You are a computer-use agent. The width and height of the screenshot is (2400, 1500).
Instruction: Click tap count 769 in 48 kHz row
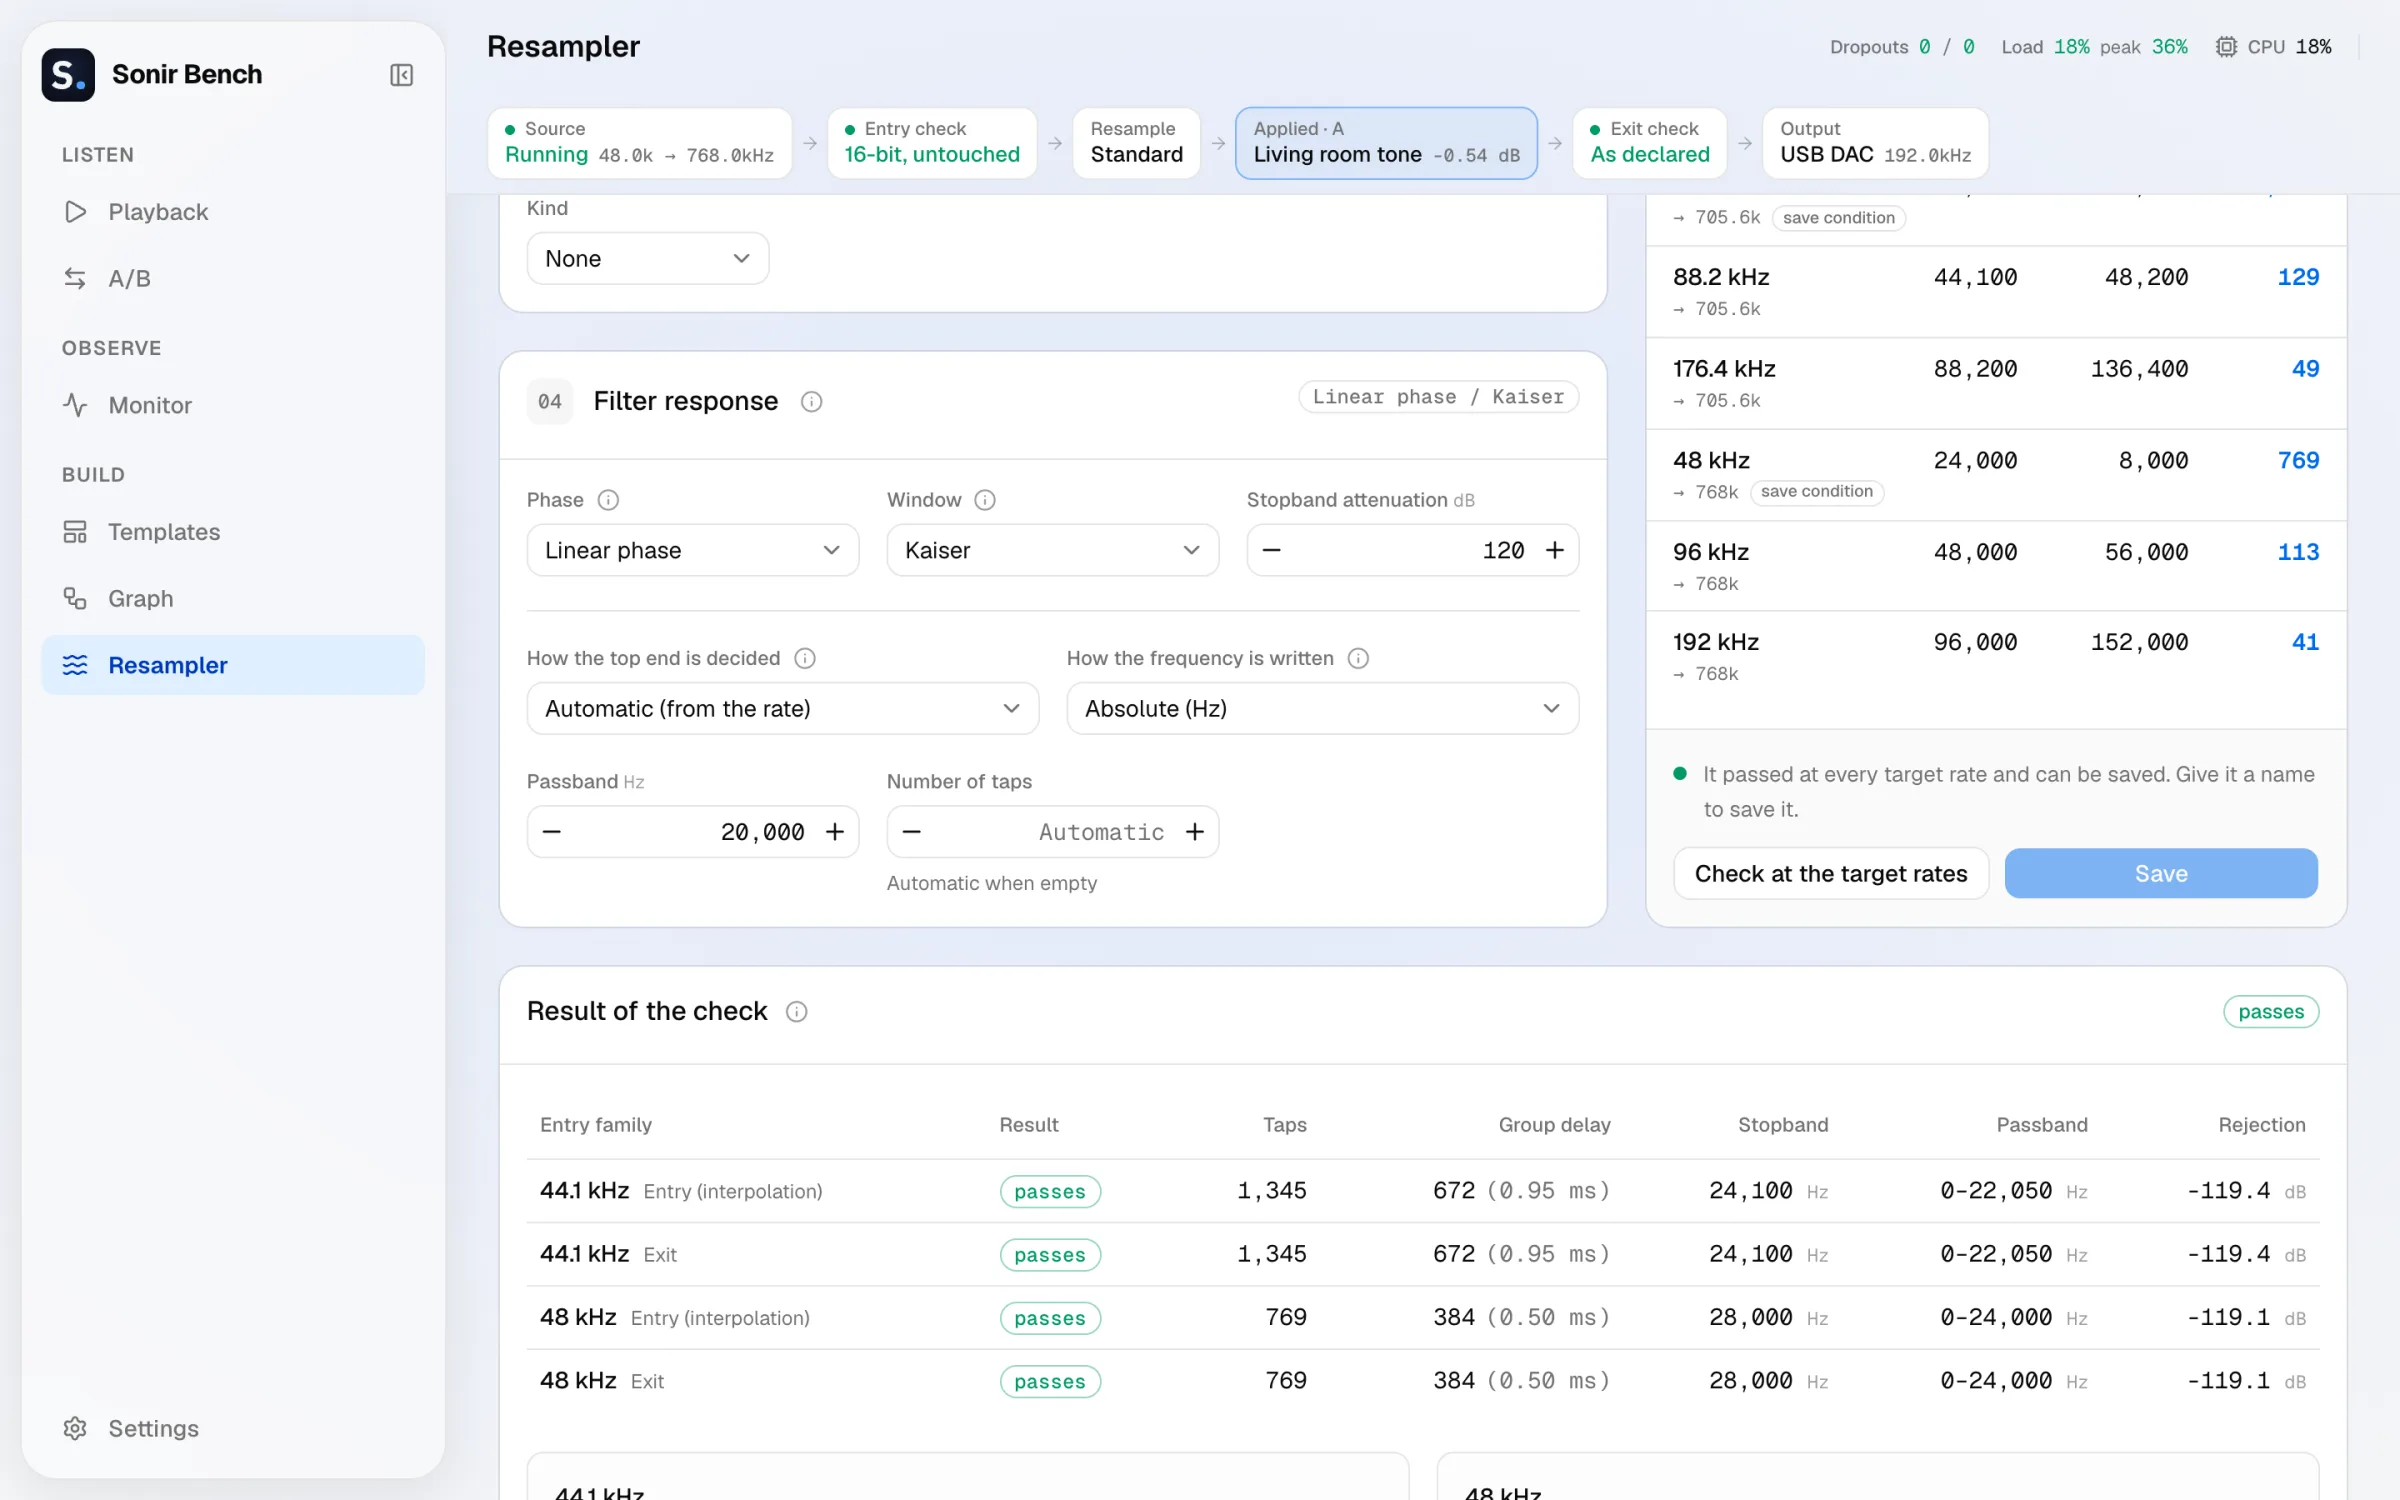tap(2298, 461)
